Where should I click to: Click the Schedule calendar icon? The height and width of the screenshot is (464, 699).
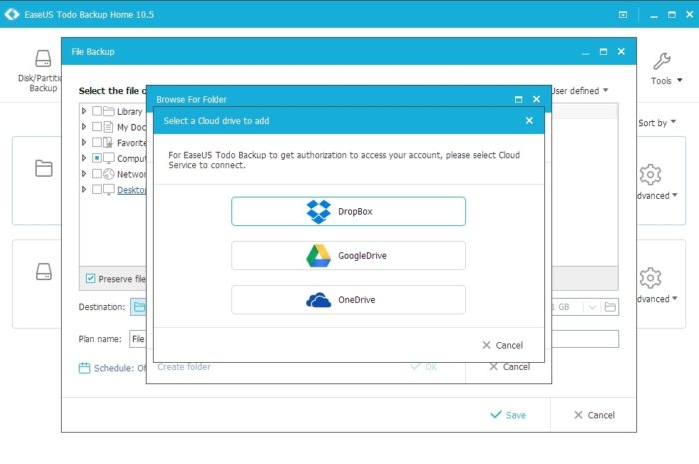[x=84, y=368]
